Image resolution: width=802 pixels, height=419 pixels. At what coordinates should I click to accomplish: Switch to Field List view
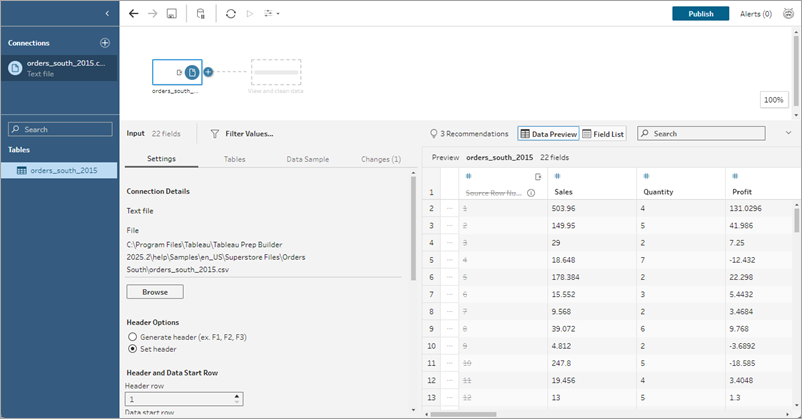tap(603, 134)
